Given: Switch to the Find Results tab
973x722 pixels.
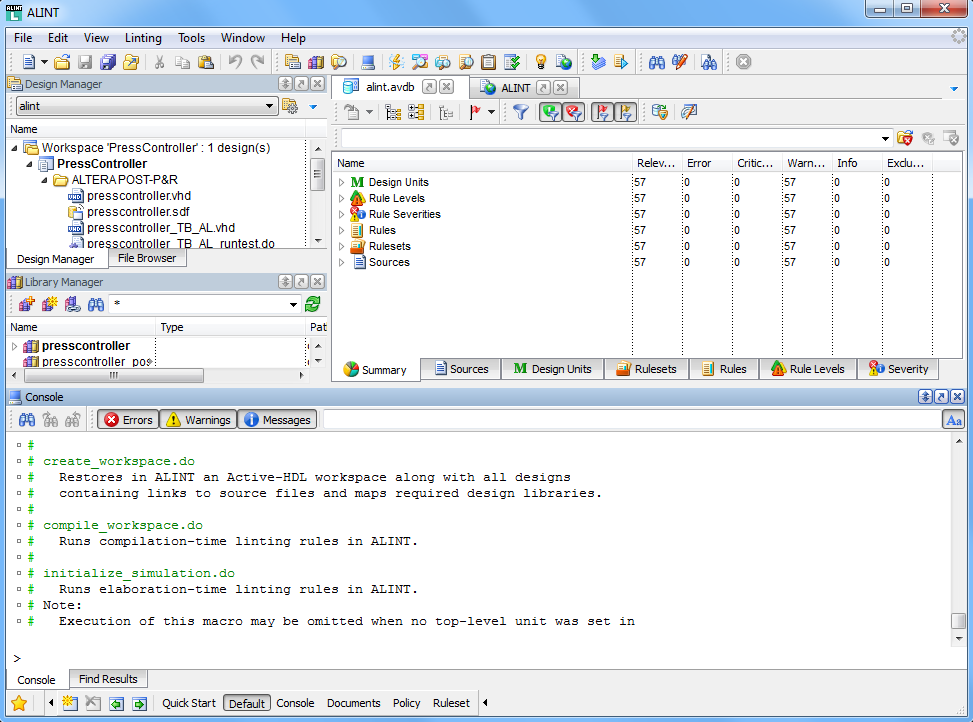Looking at the screenshot, I should coord(108,679).
